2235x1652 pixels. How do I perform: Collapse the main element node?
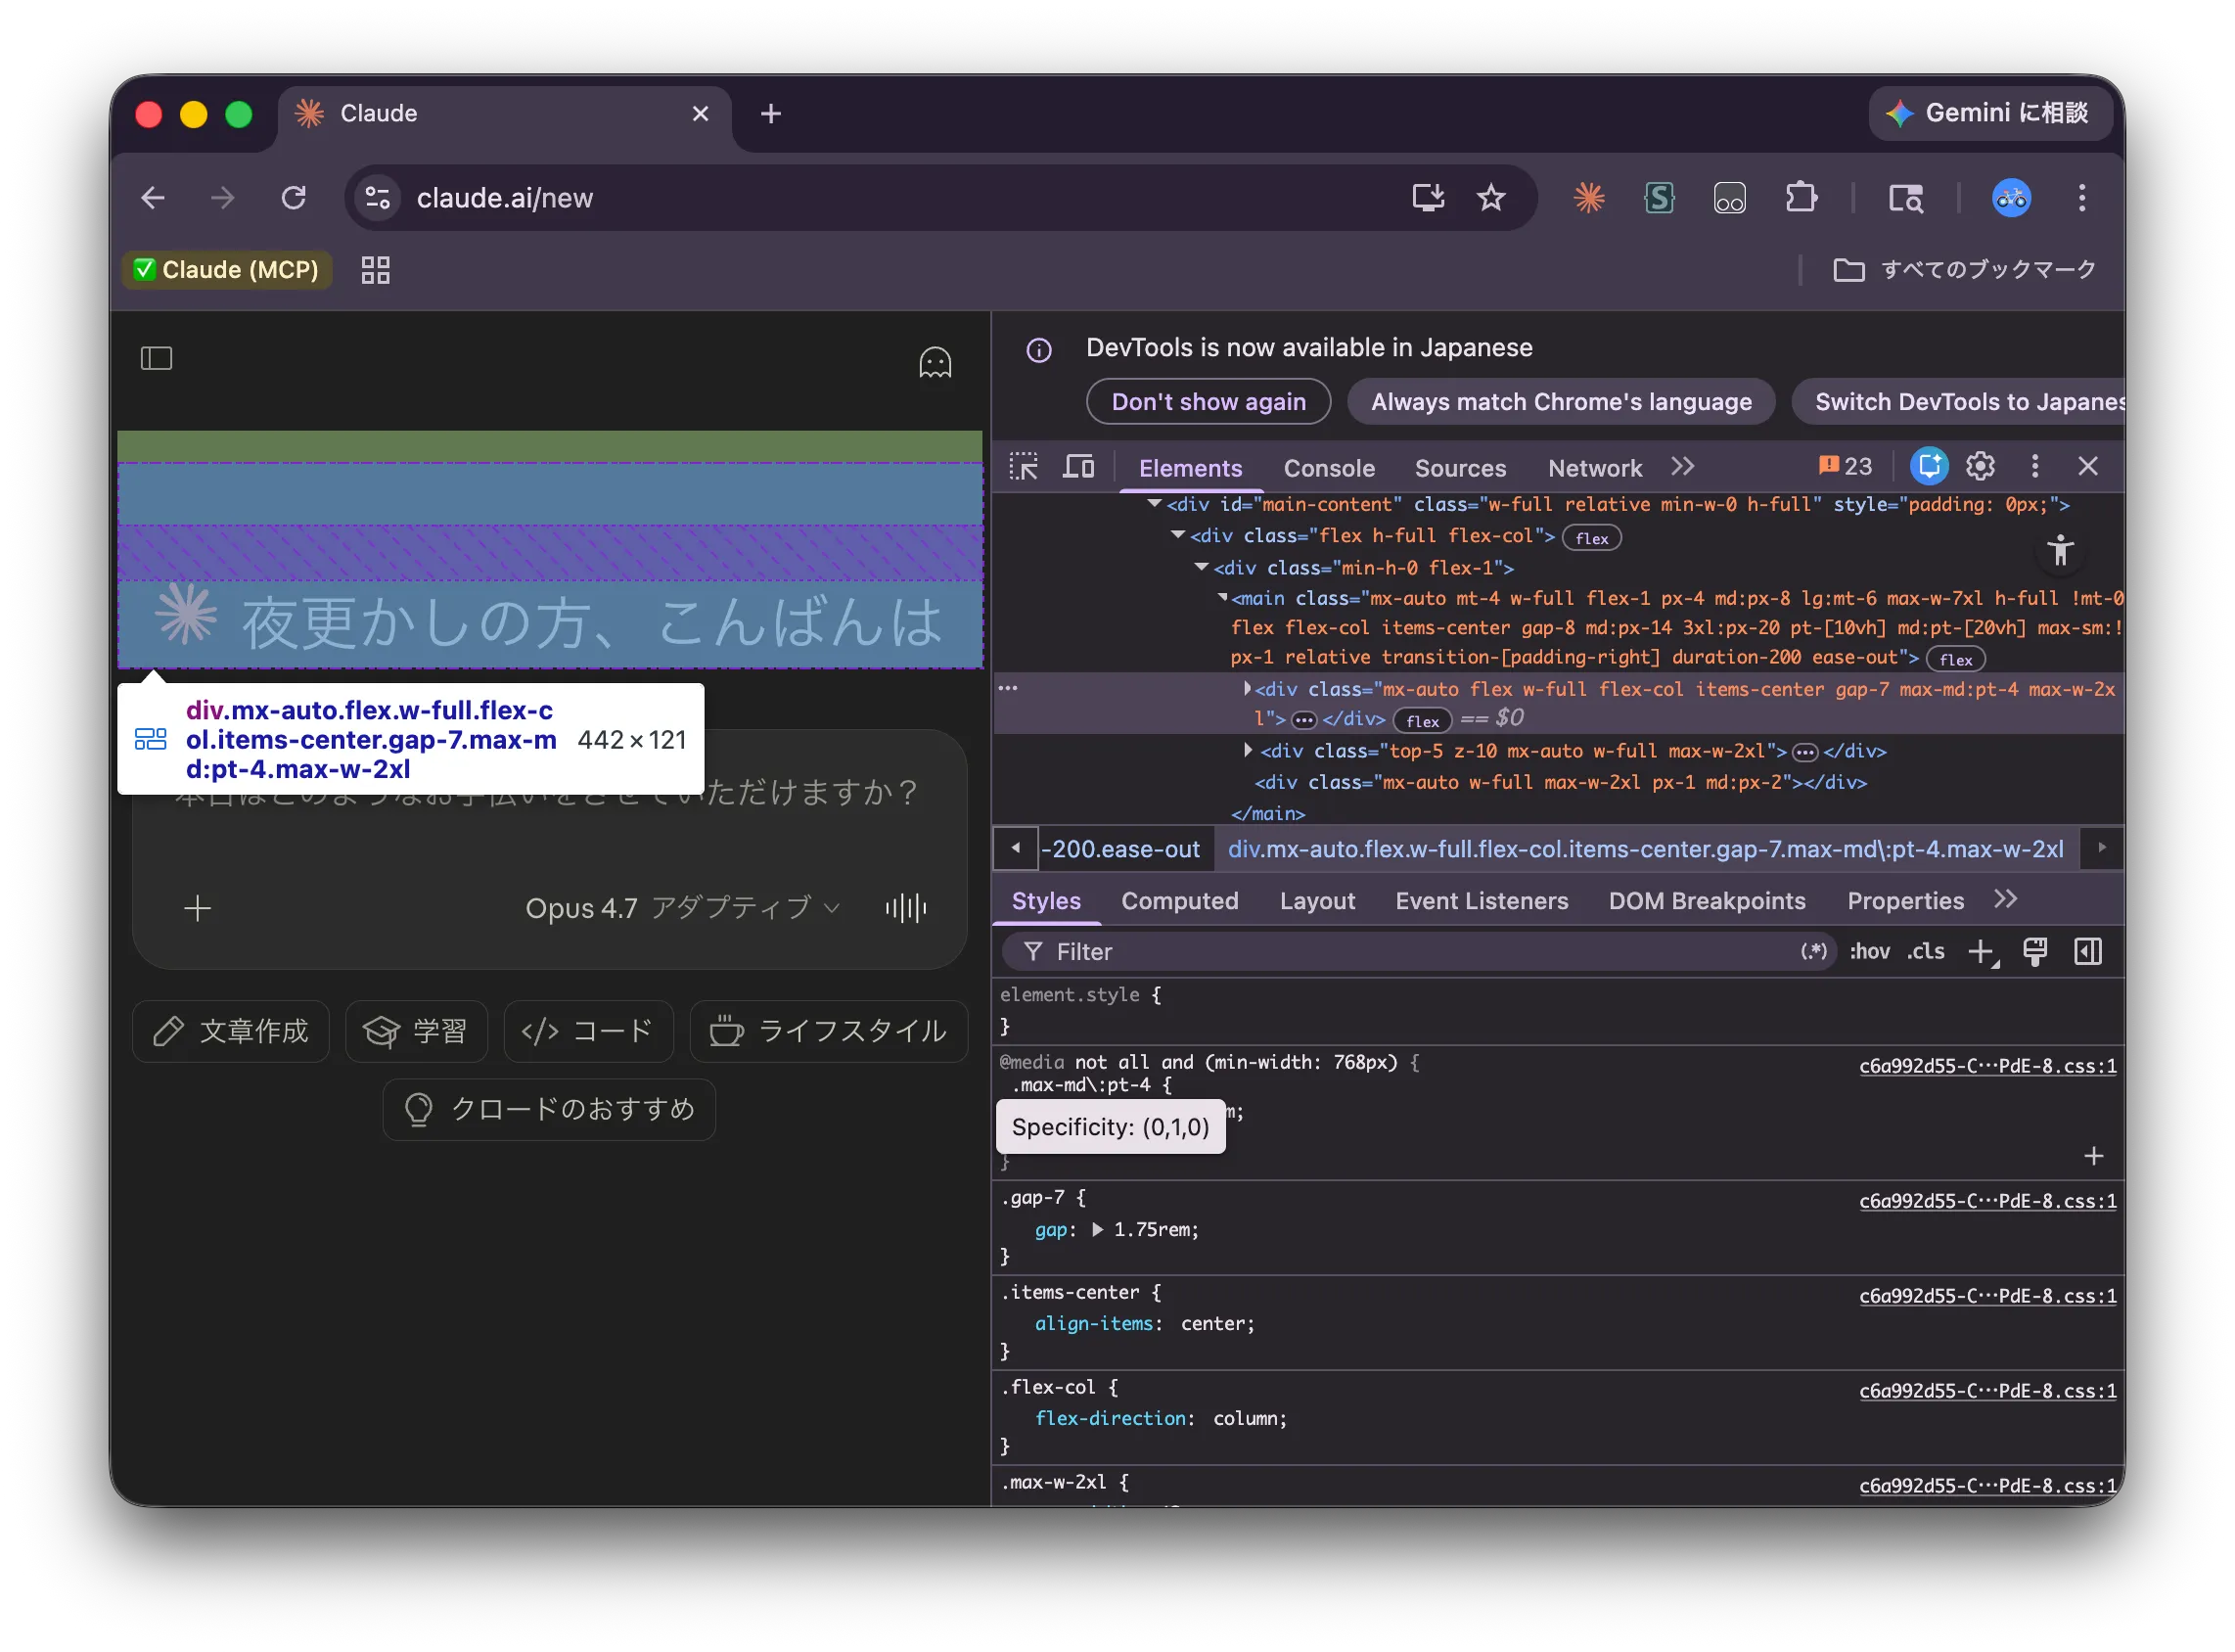pyautogui.click(x=1222, y=598)
